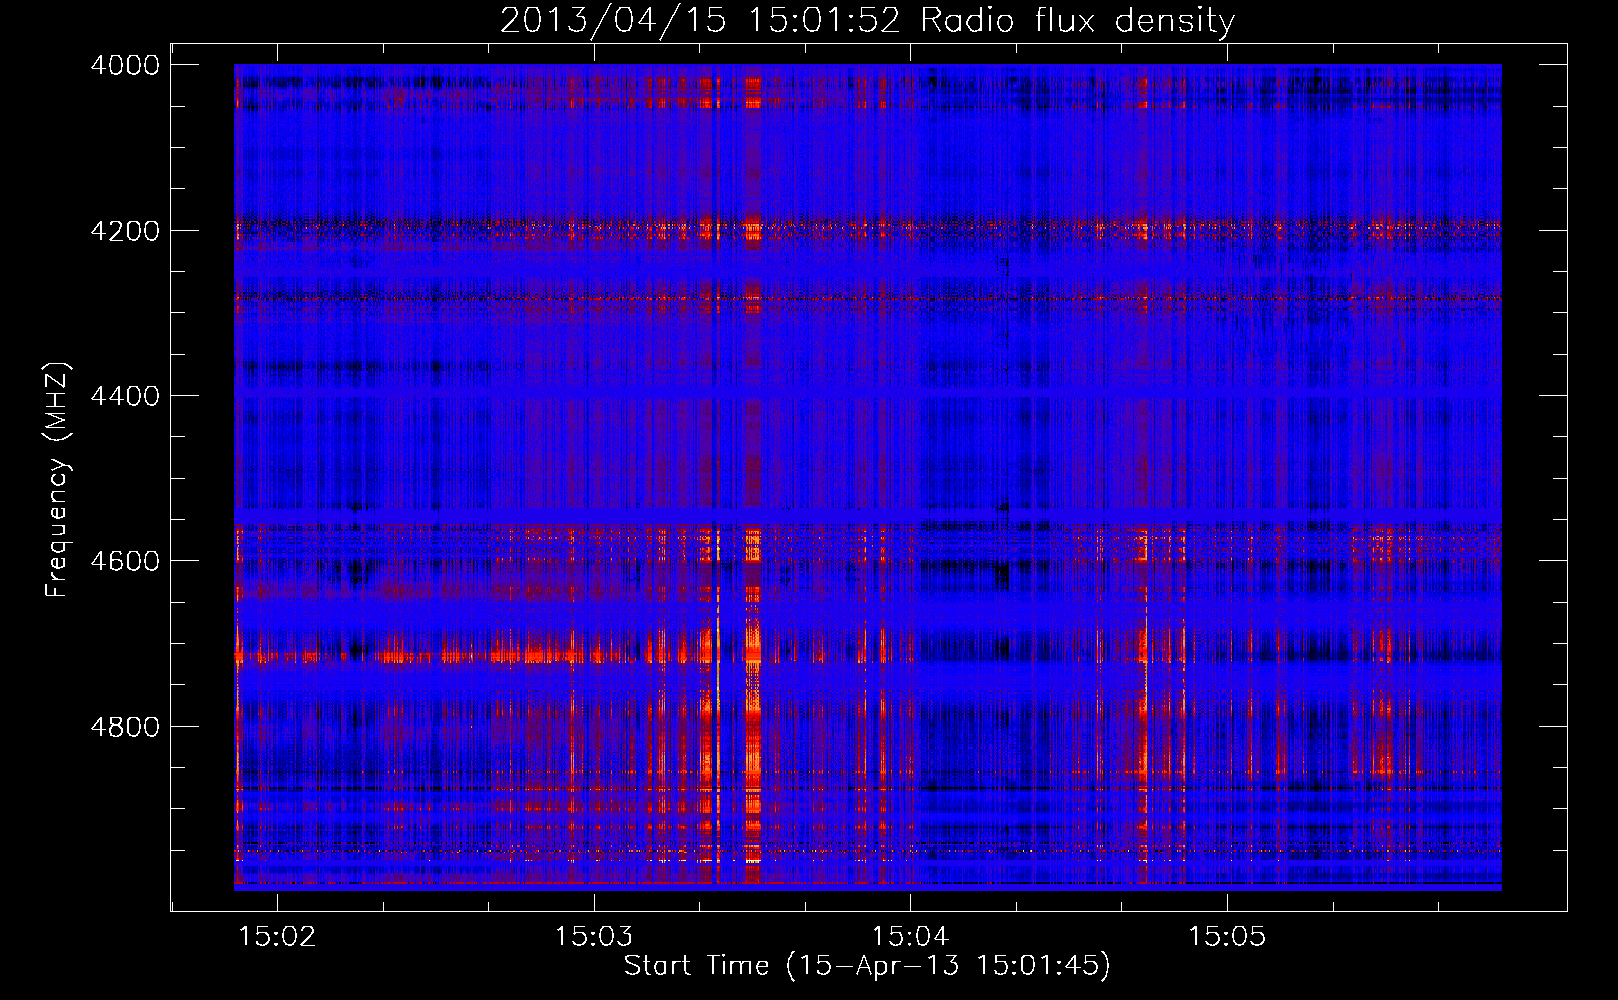Image resolution: width=1618 pixels, height=1000 pixels.
Task: Click the 4800 frequency tick label
Action: click(x=125, y=726)
